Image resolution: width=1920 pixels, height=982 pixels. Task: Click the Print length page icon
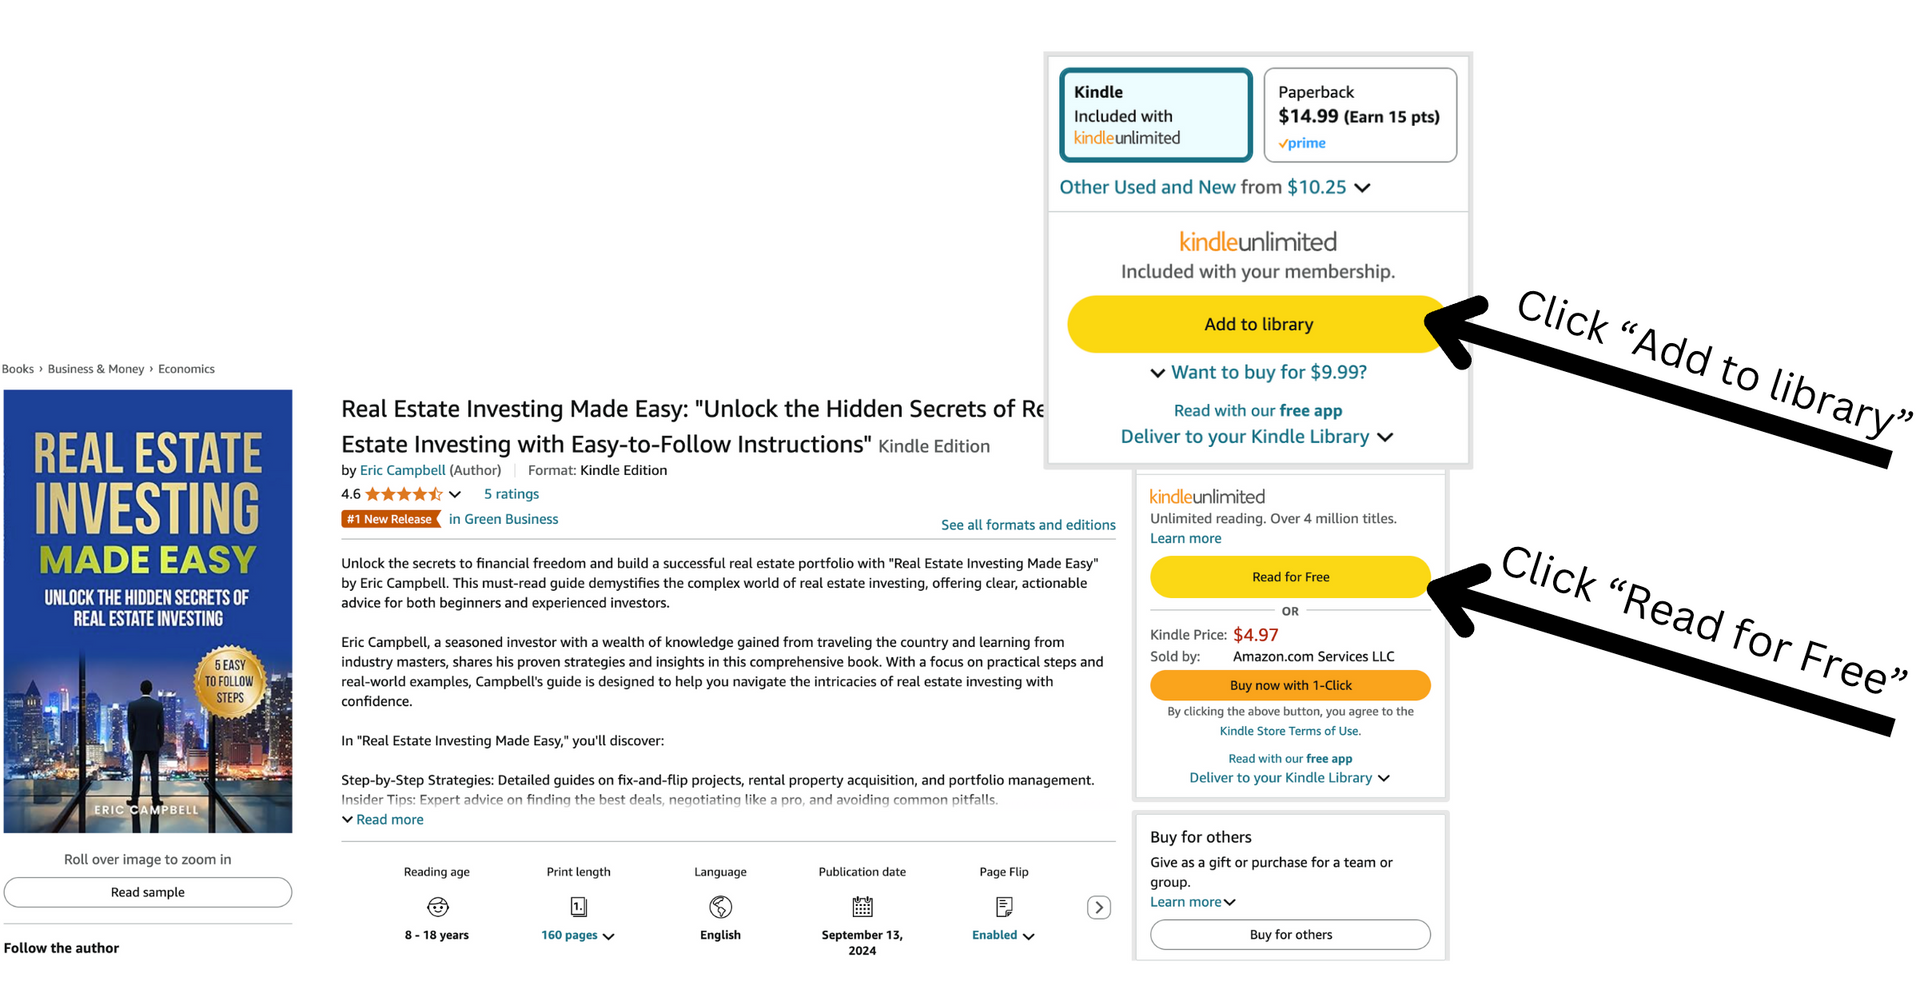click(x=578, y=907)
